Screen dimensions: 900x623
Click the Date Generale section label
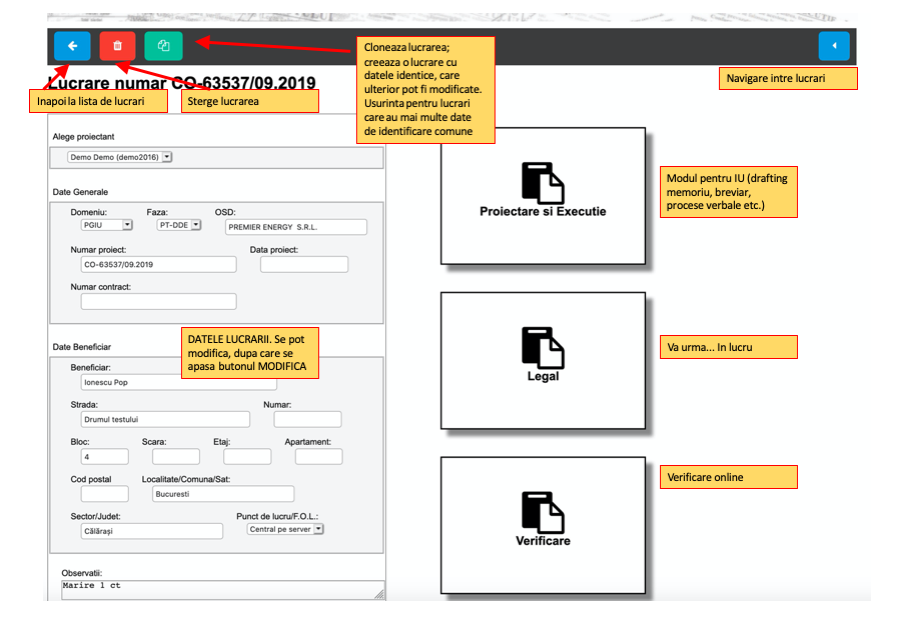coord(80,192)
